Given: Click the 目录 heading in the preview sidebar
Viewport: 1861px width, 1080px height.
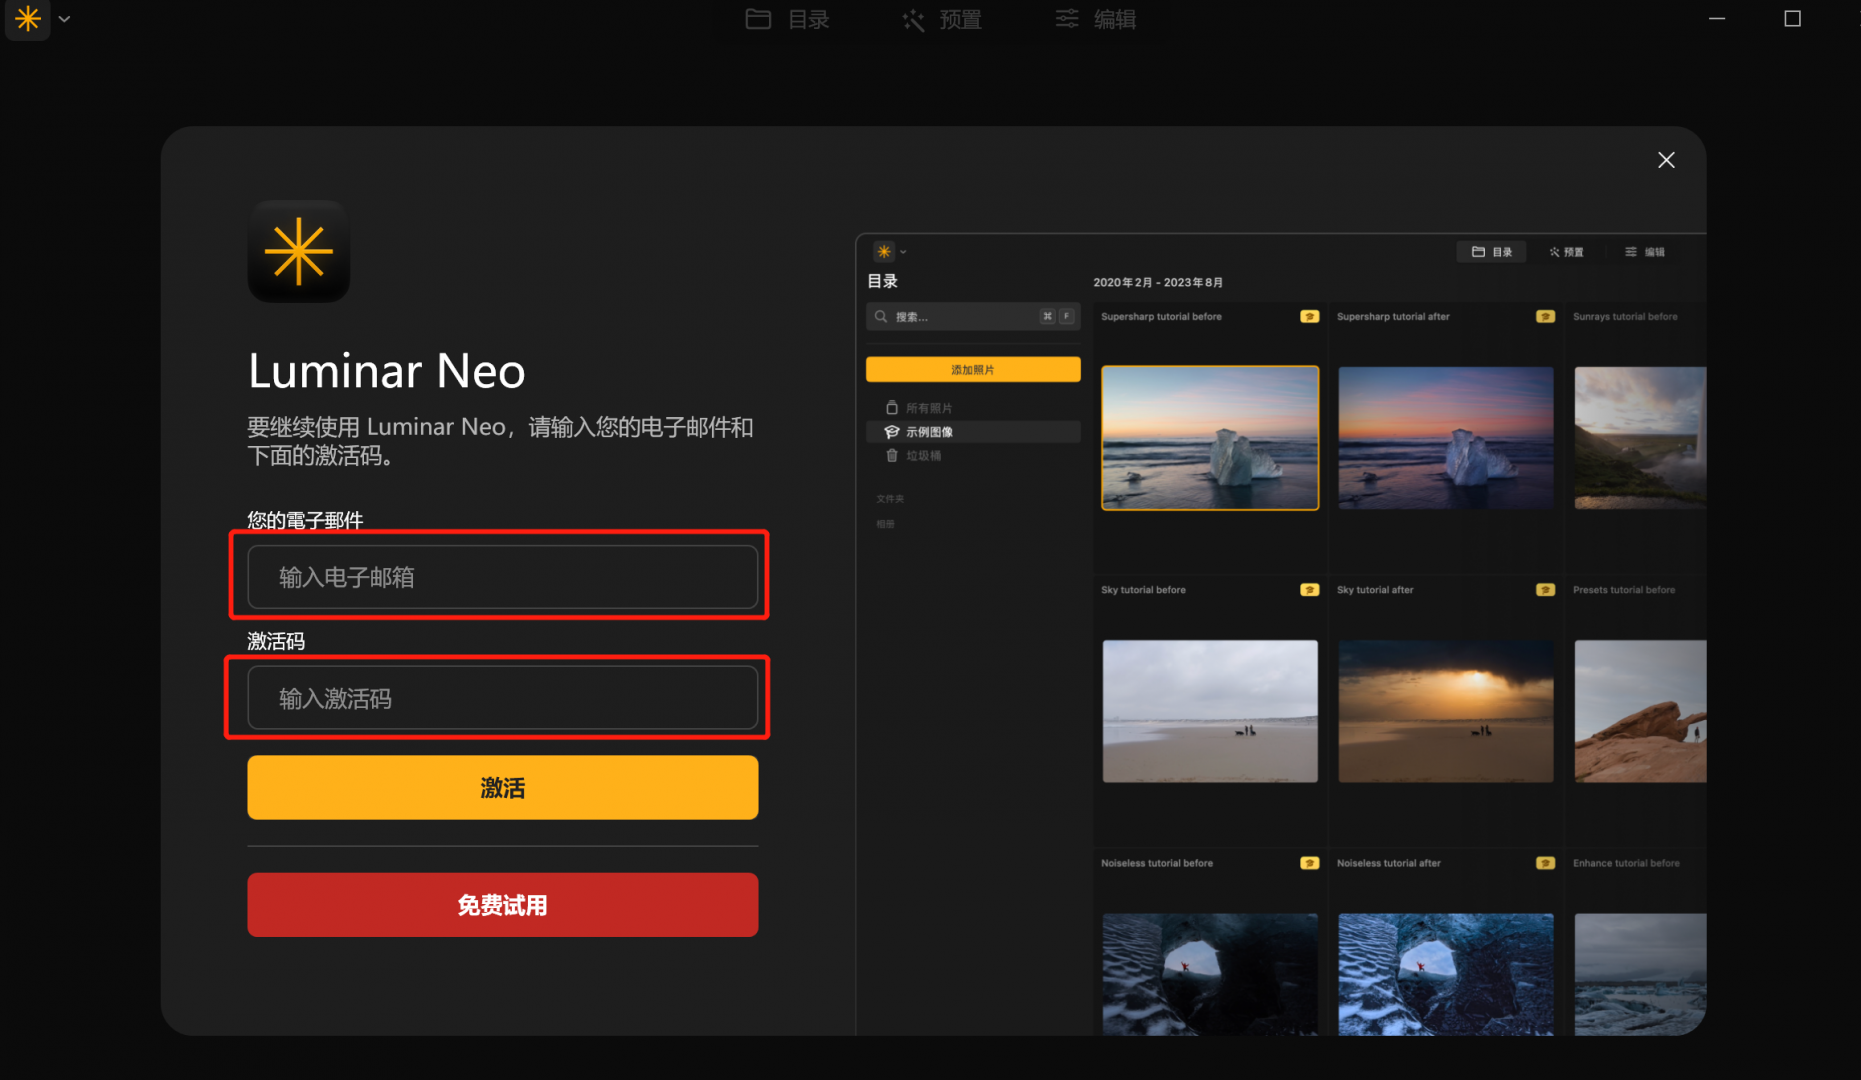Looking at the screenshot, I should coord(882,282).
